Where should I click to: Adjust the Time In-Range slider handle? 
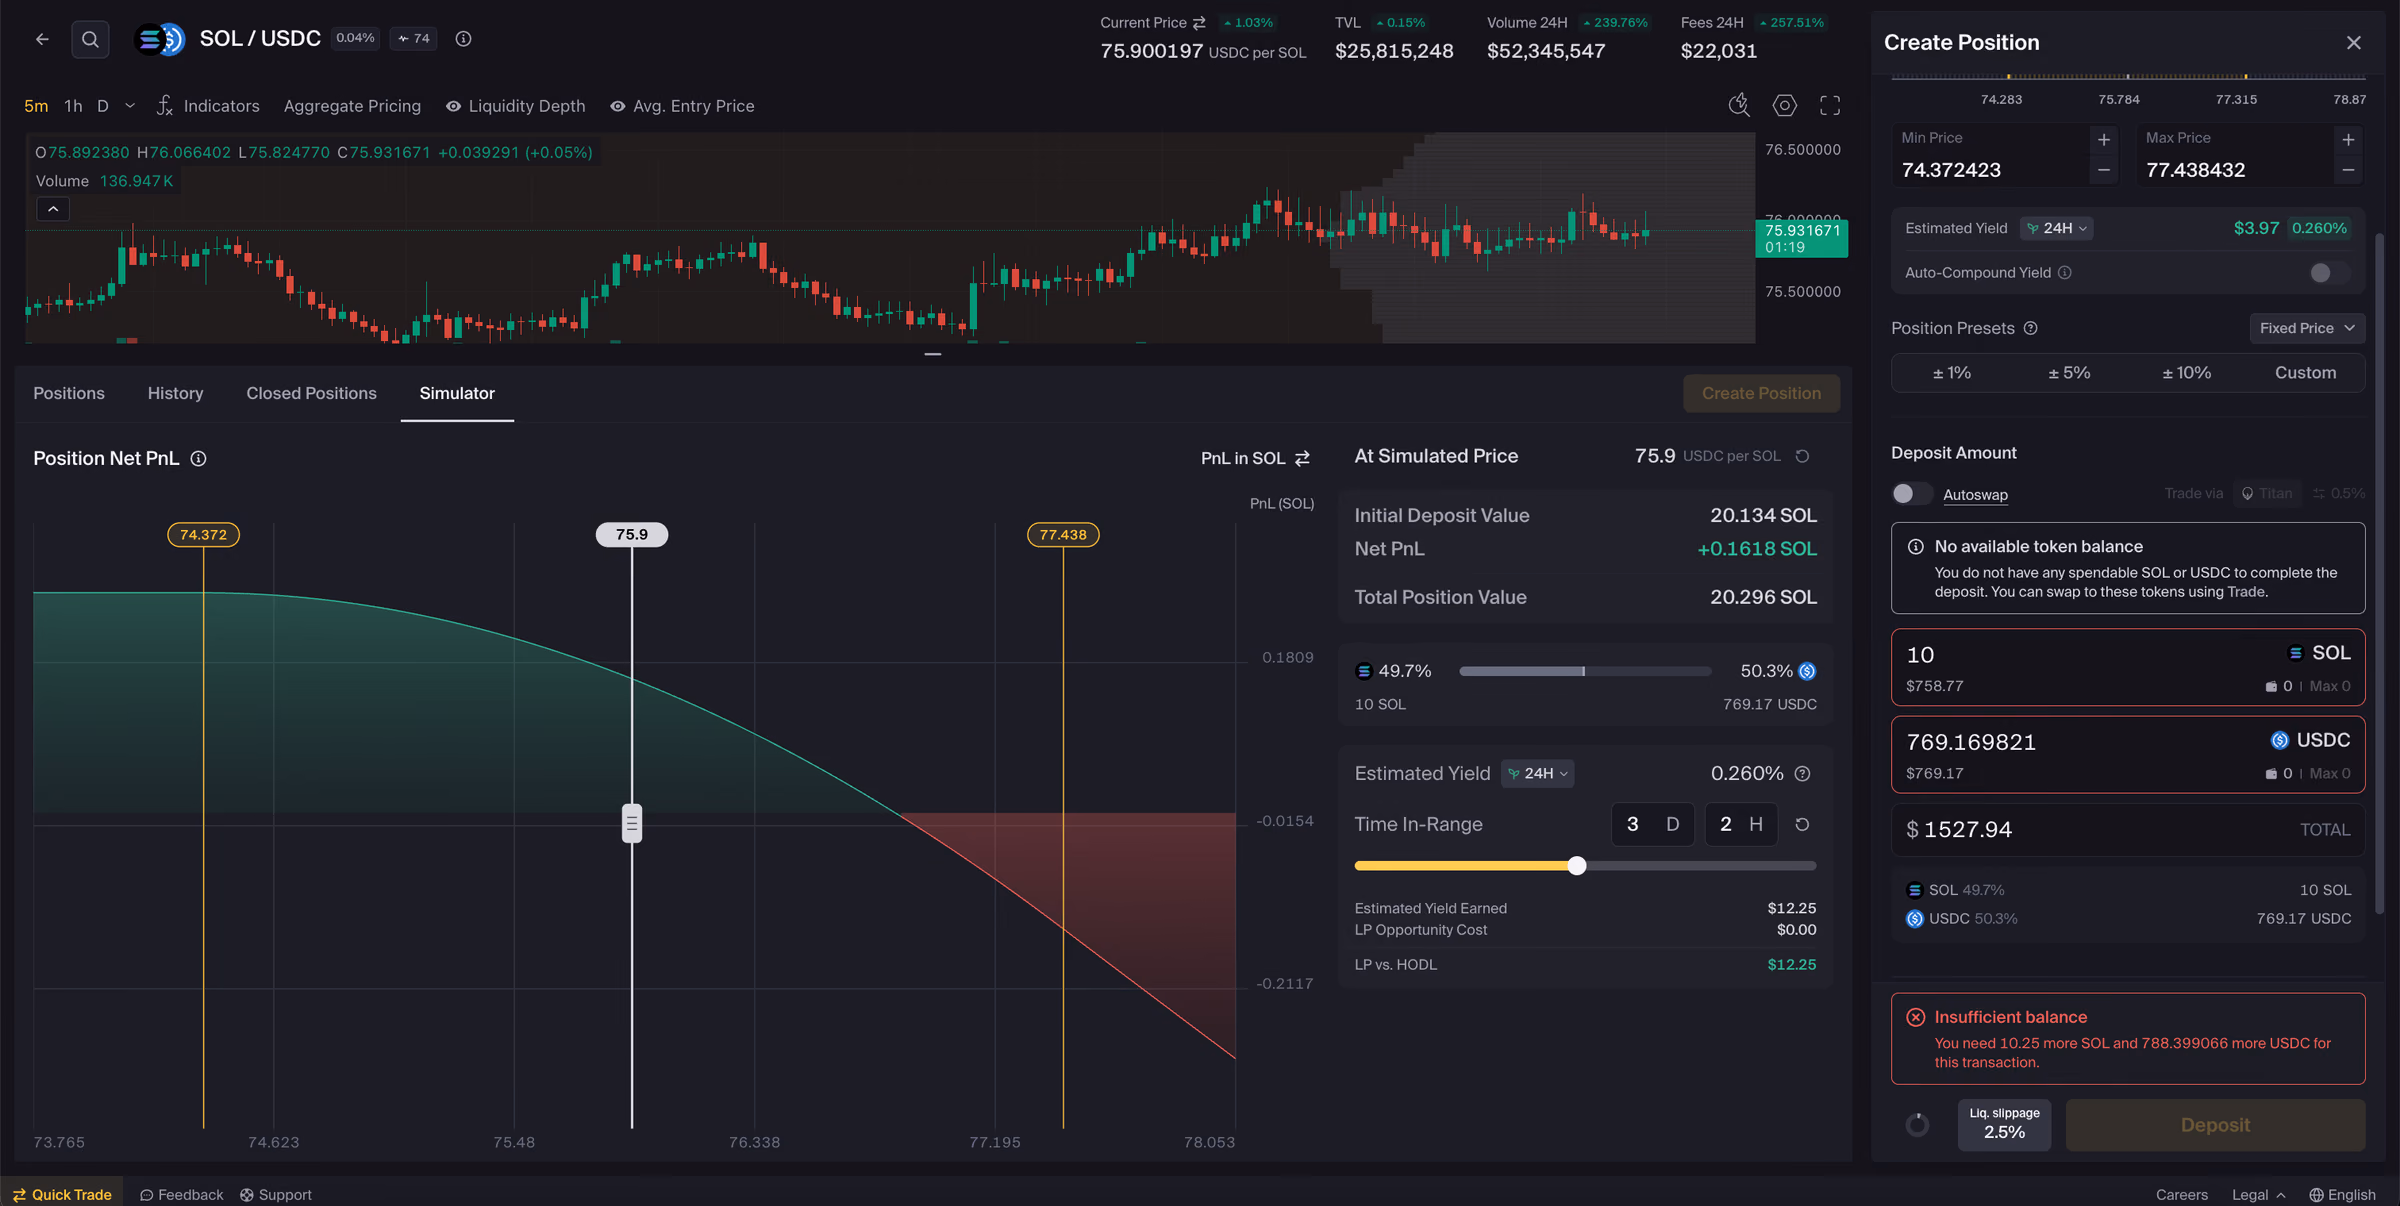[x=1576, y=866]
